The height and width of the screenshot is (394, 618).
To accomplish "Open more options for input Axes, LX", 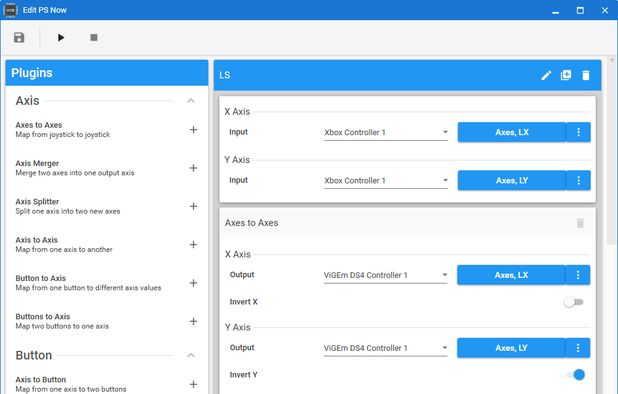I will tap(578, 132).
